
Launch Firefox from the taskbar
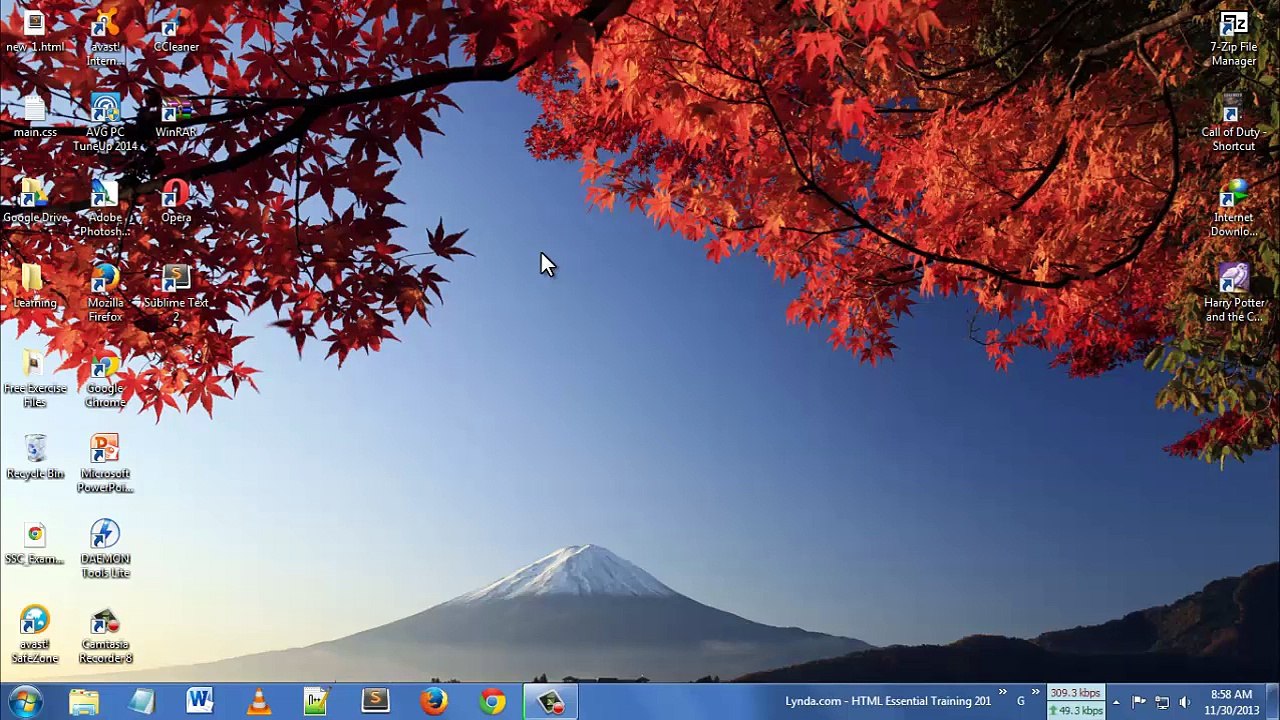[x=433, y=701]
